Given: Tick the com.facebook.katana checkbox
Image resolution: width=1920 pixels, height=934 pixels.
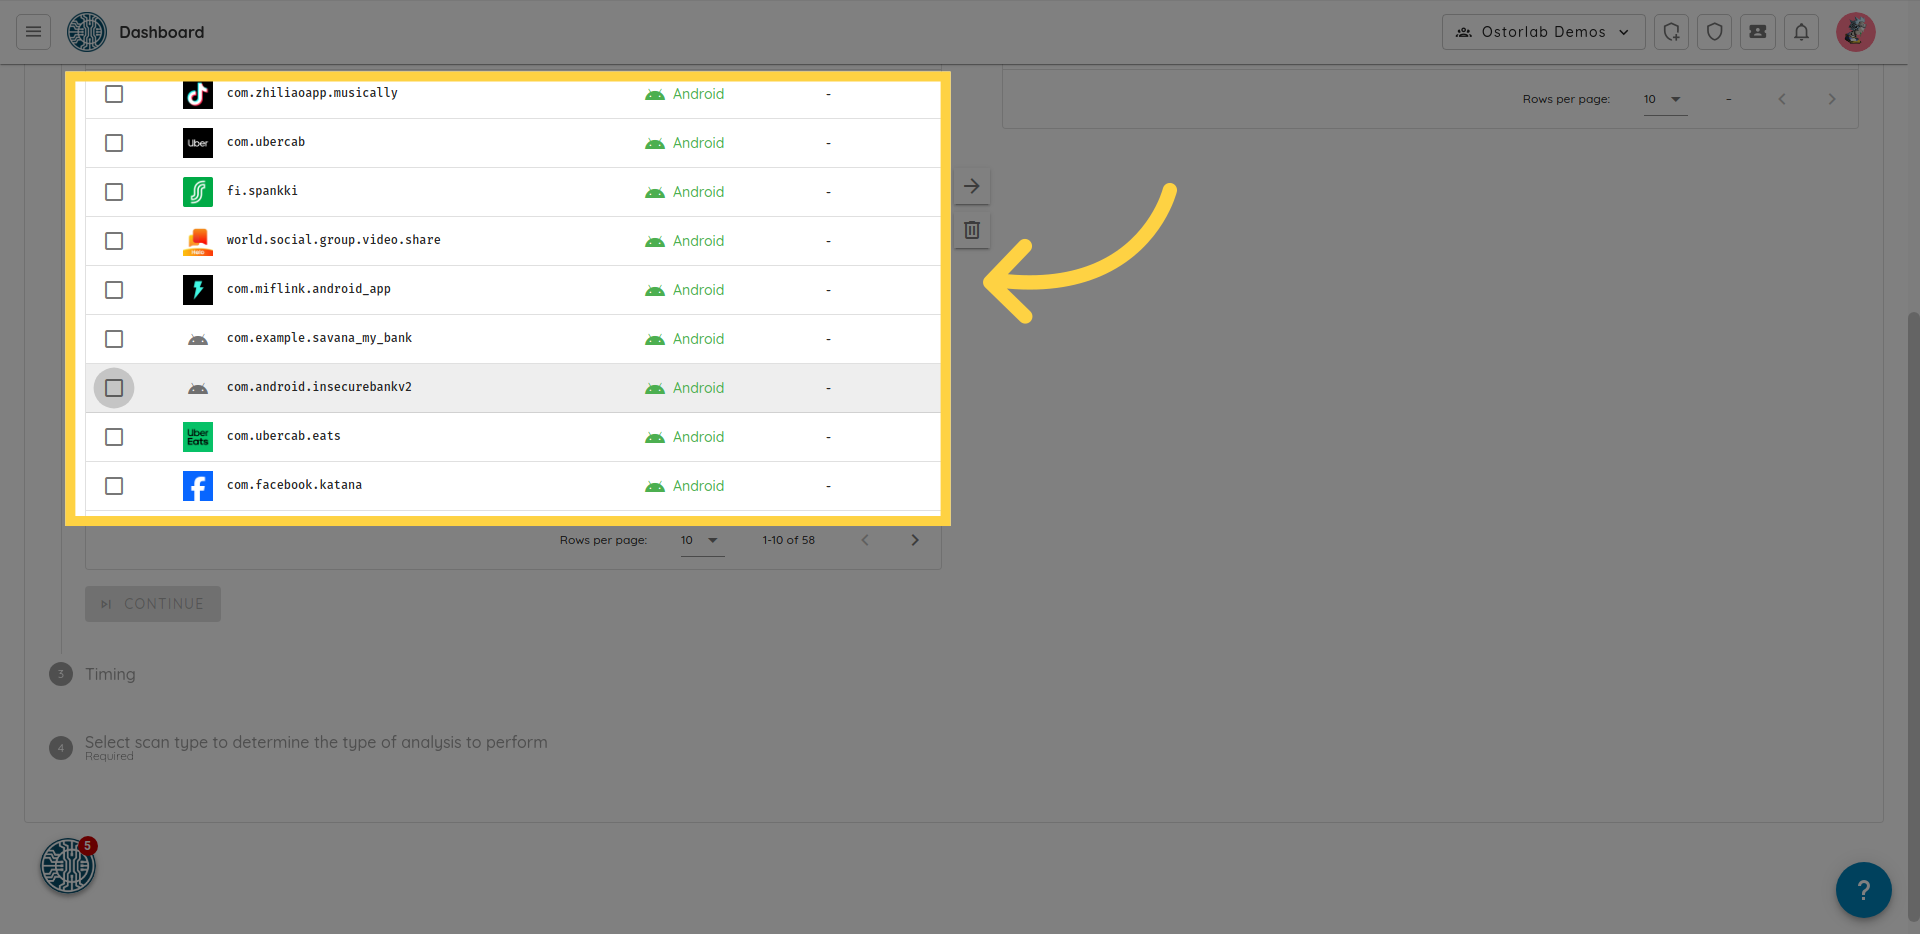Looking at the screenshot, I should click(x=114, y=486).
